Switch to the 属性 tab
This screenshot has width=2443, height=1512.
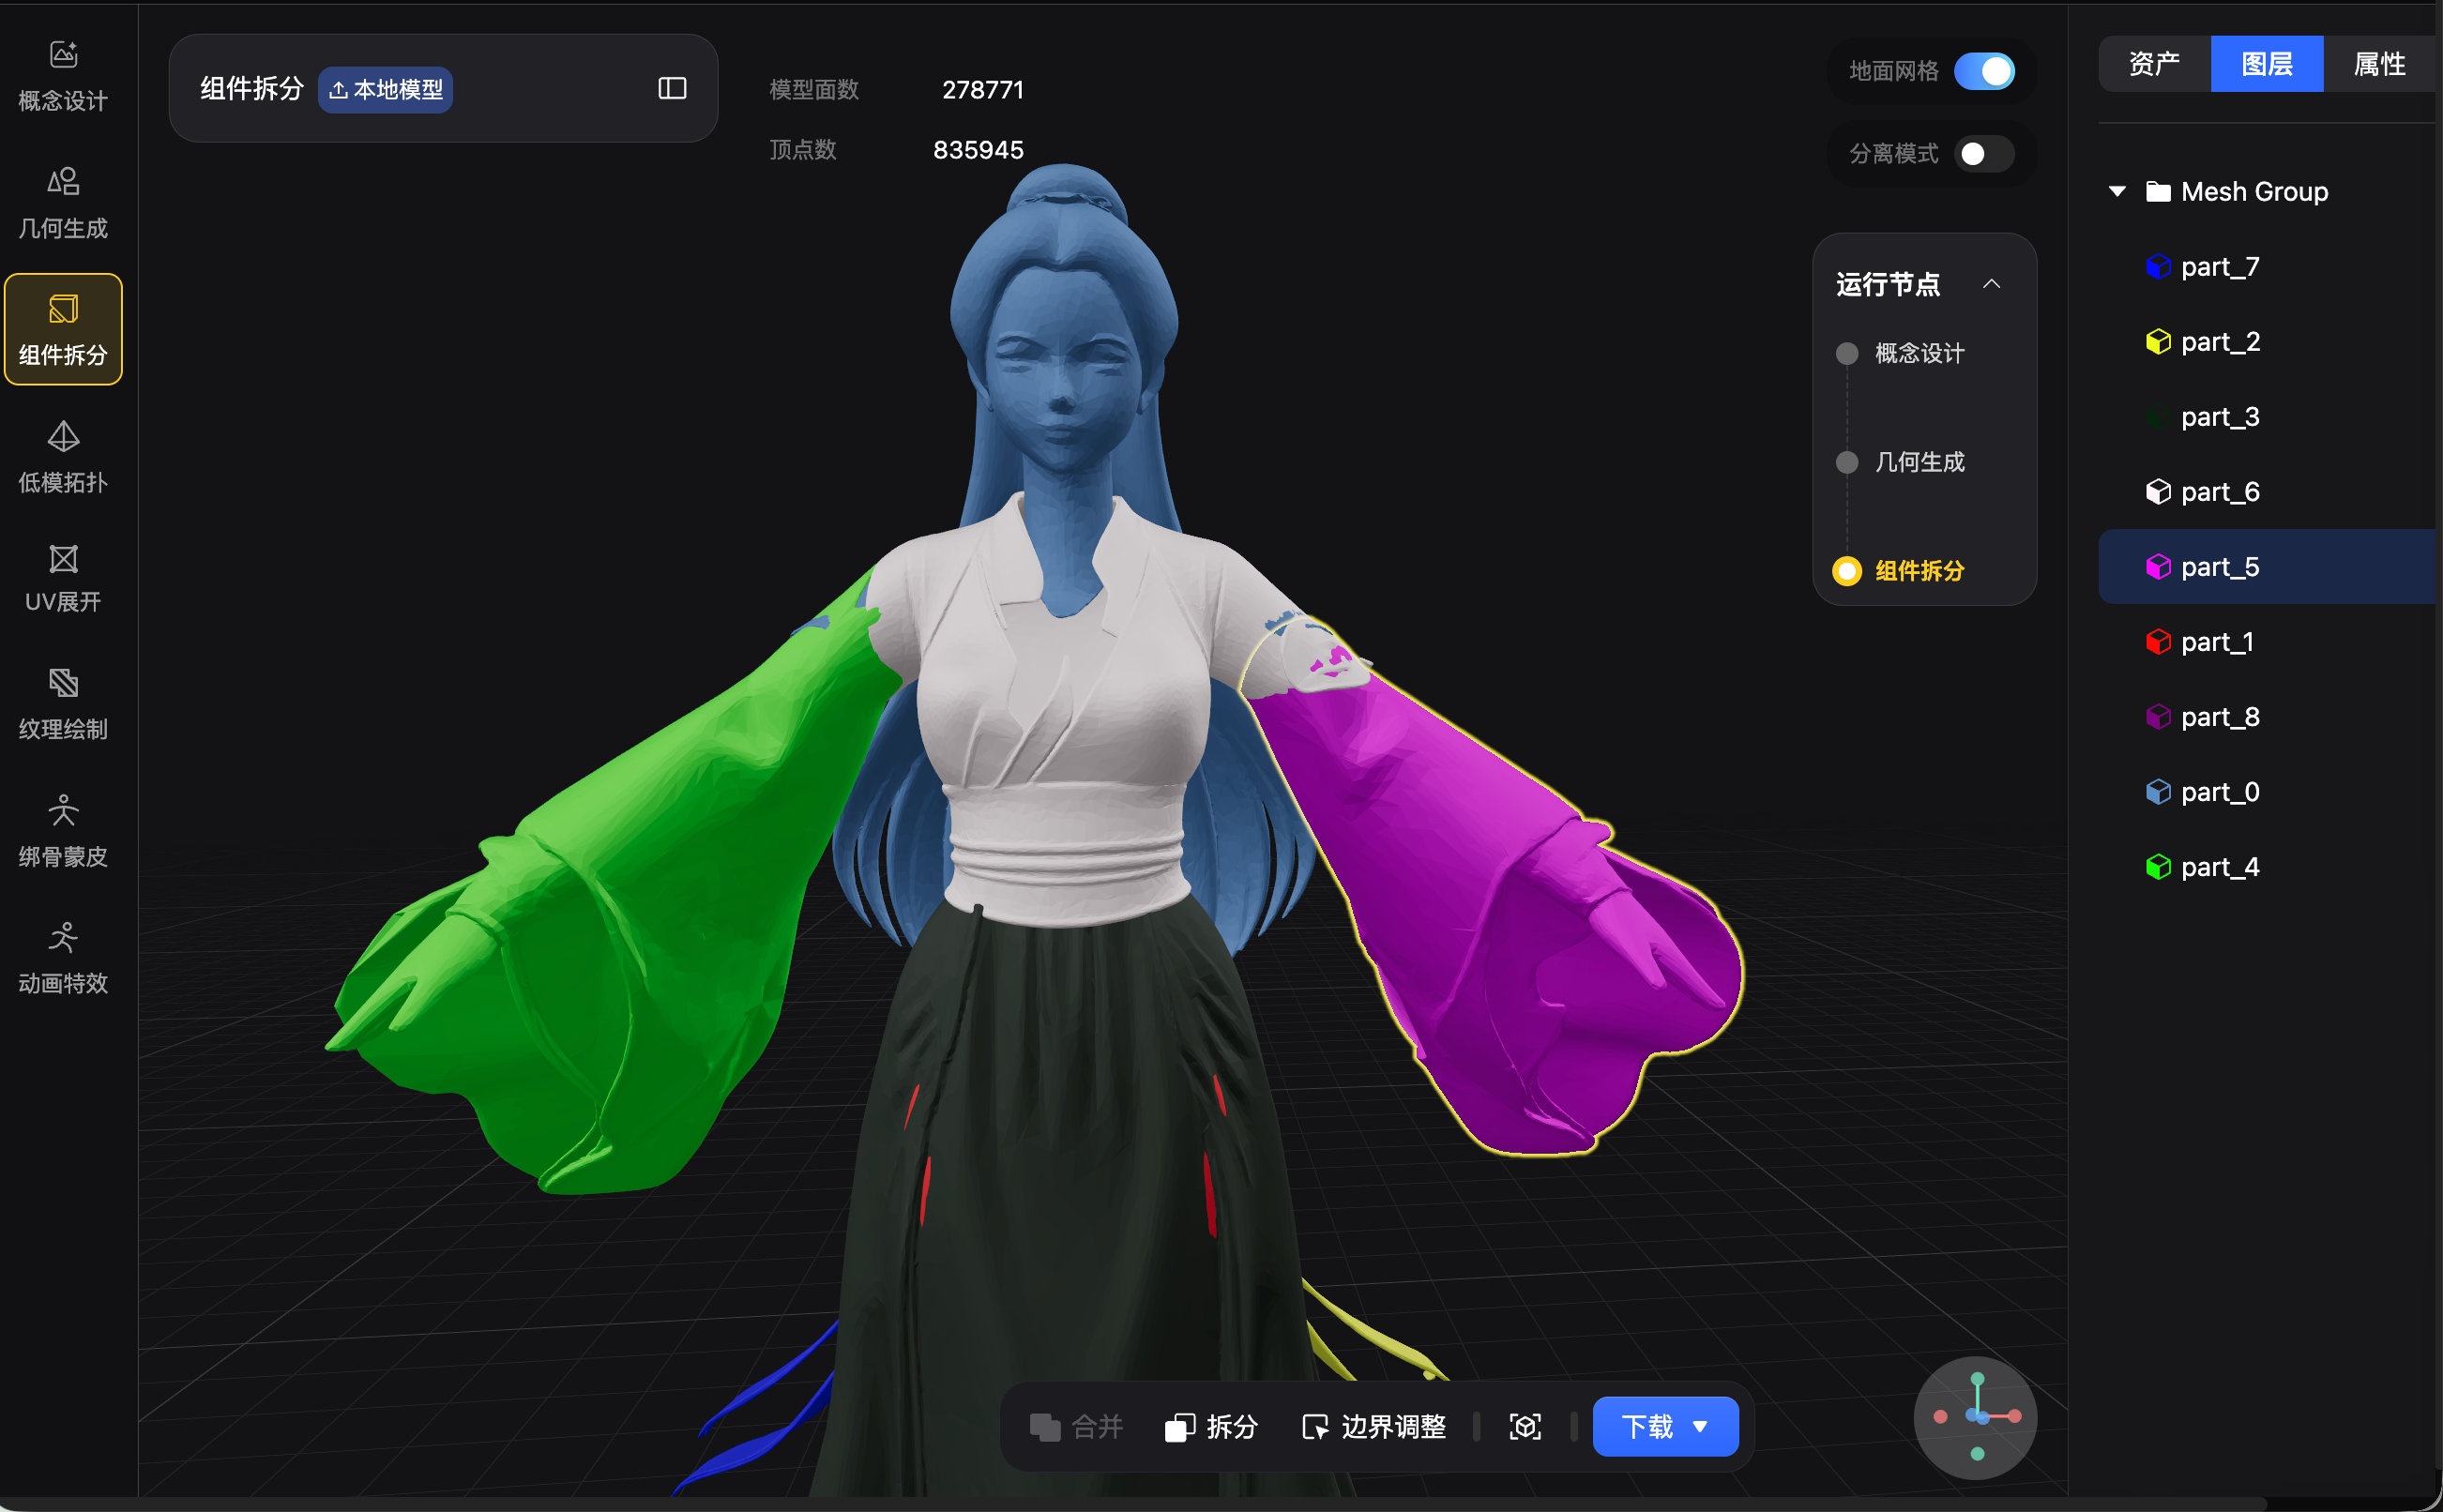2378,64
